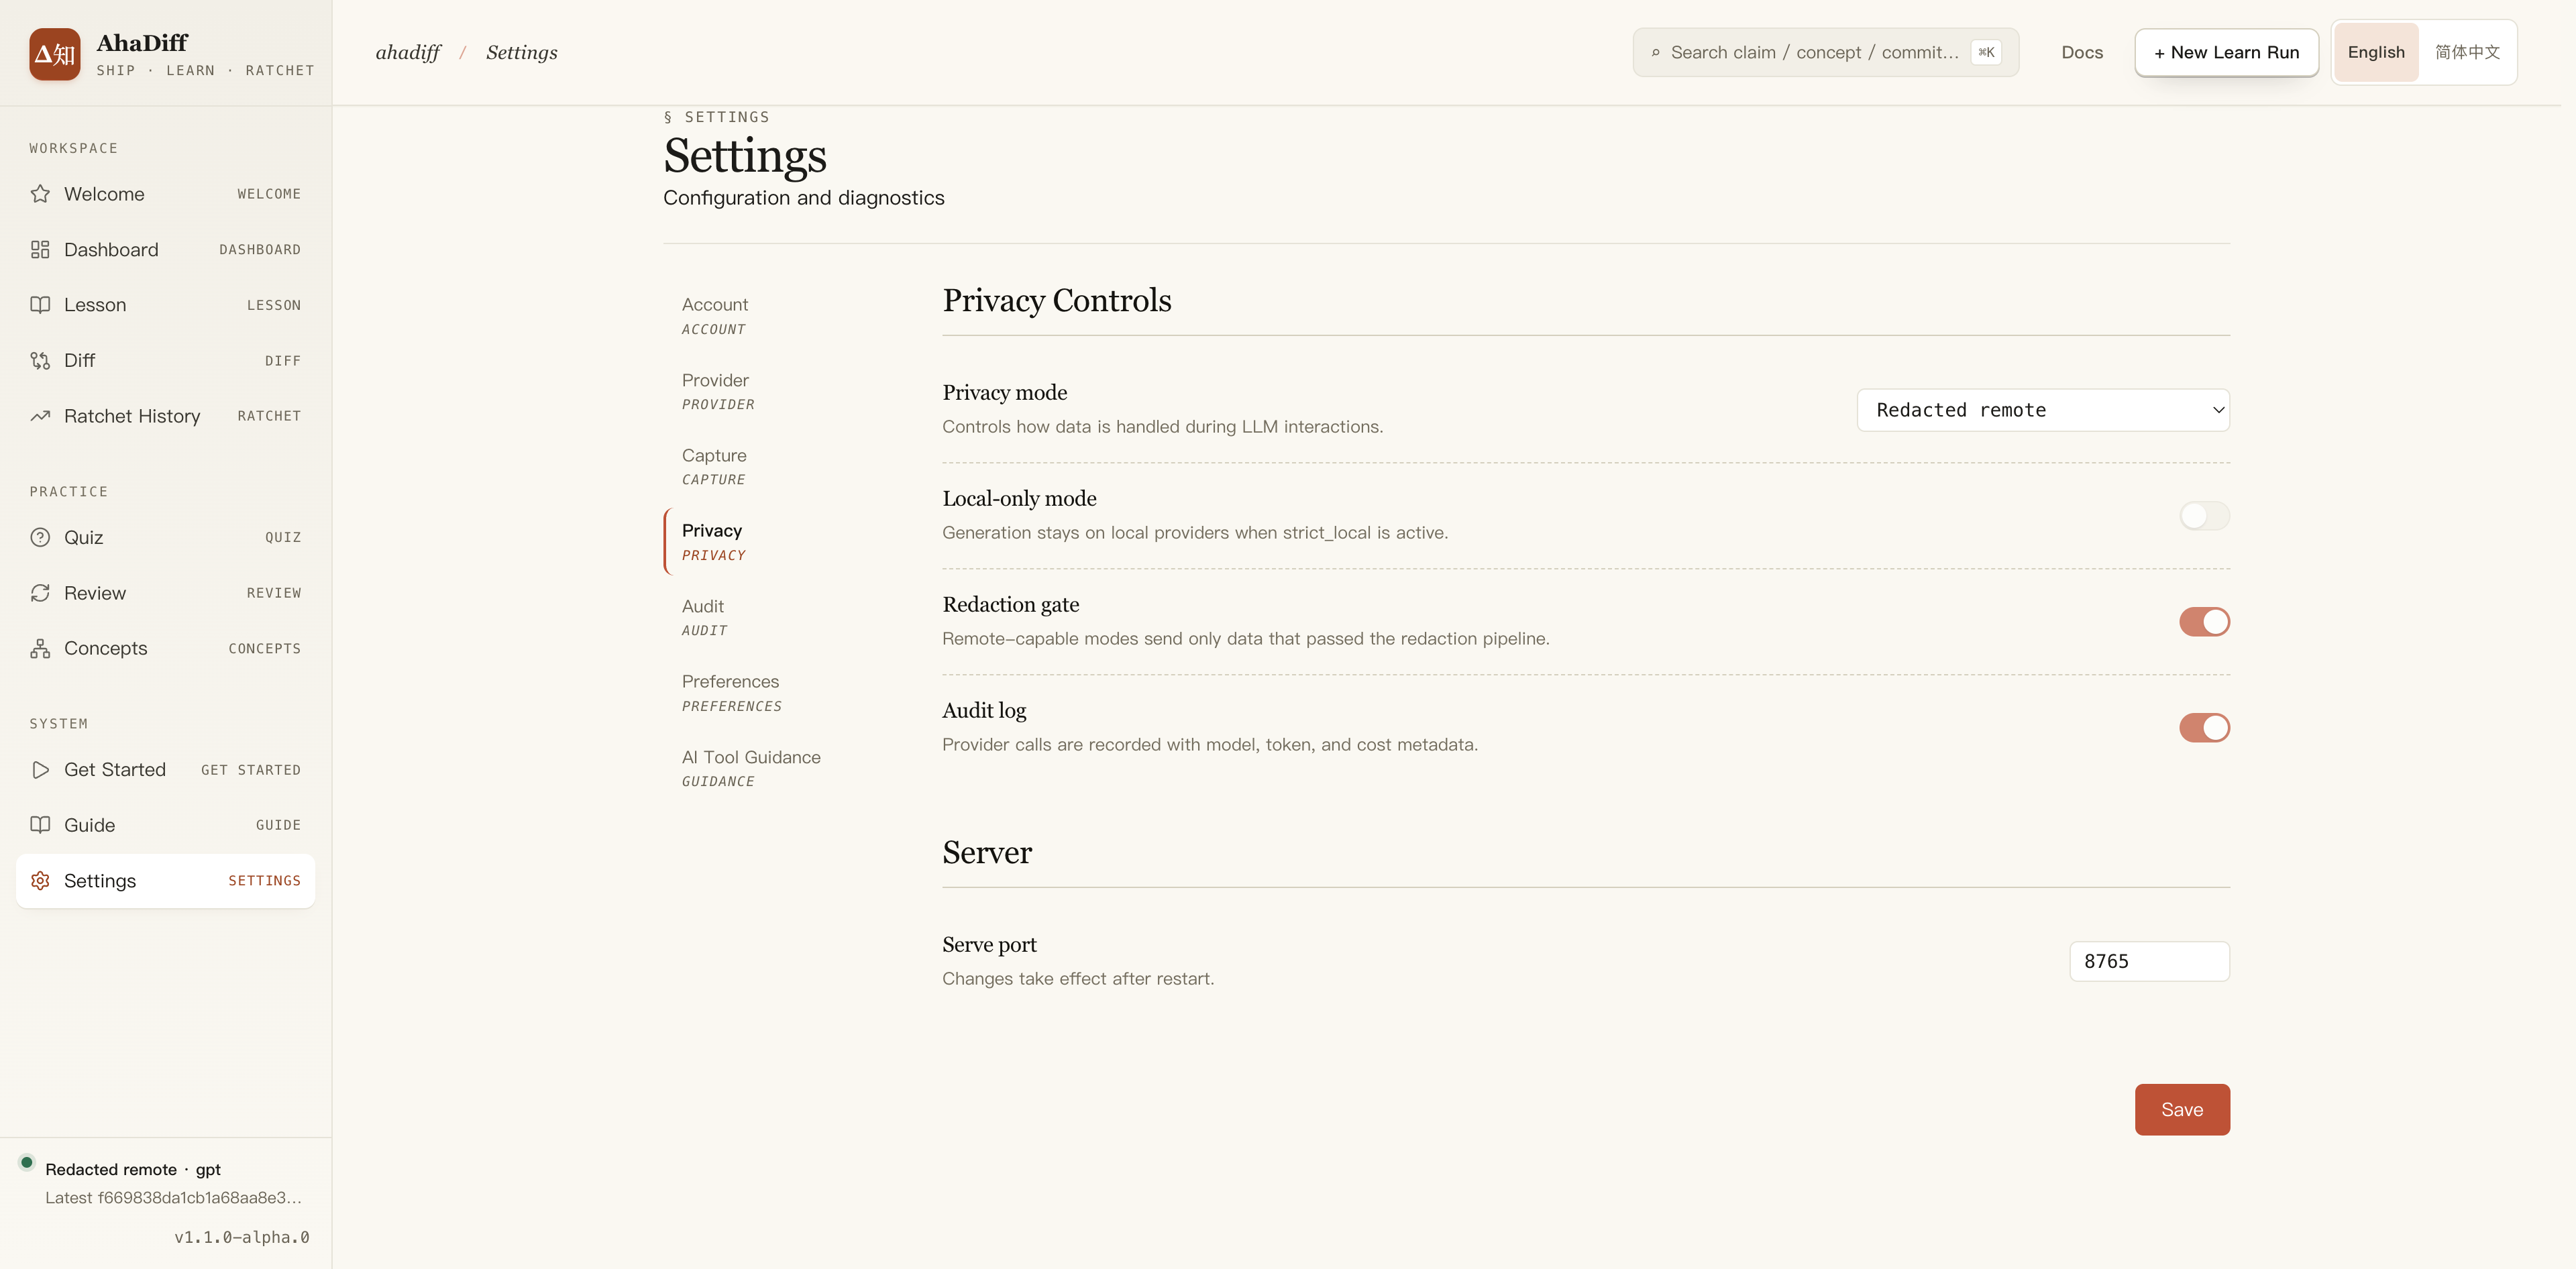The width and height of the screenshot is (2576, 1269).
Task: Open the Lesson page
Action: pos(165,305)
